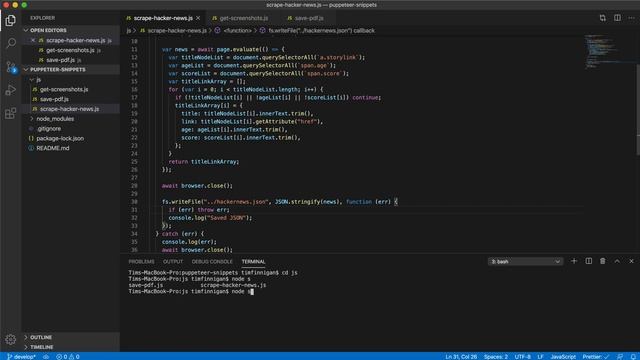Image resolution: width=640 pixels, height=360 pixels.
Task: Open the Output panel tab
Action: pyautogui.click(x=173, y=262)
